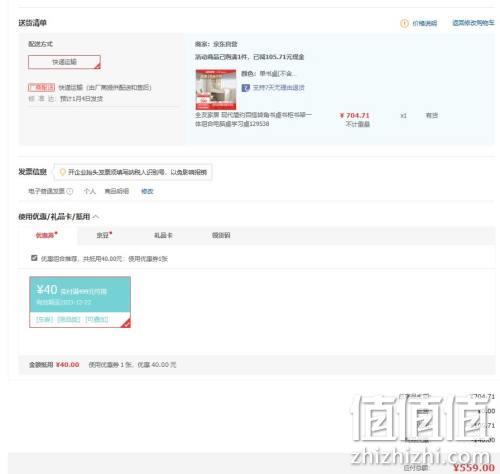Click the red corner checkmark on the ¥40 coupon
The height and width of the screenshot is (474, 500).
click(126, 323)
